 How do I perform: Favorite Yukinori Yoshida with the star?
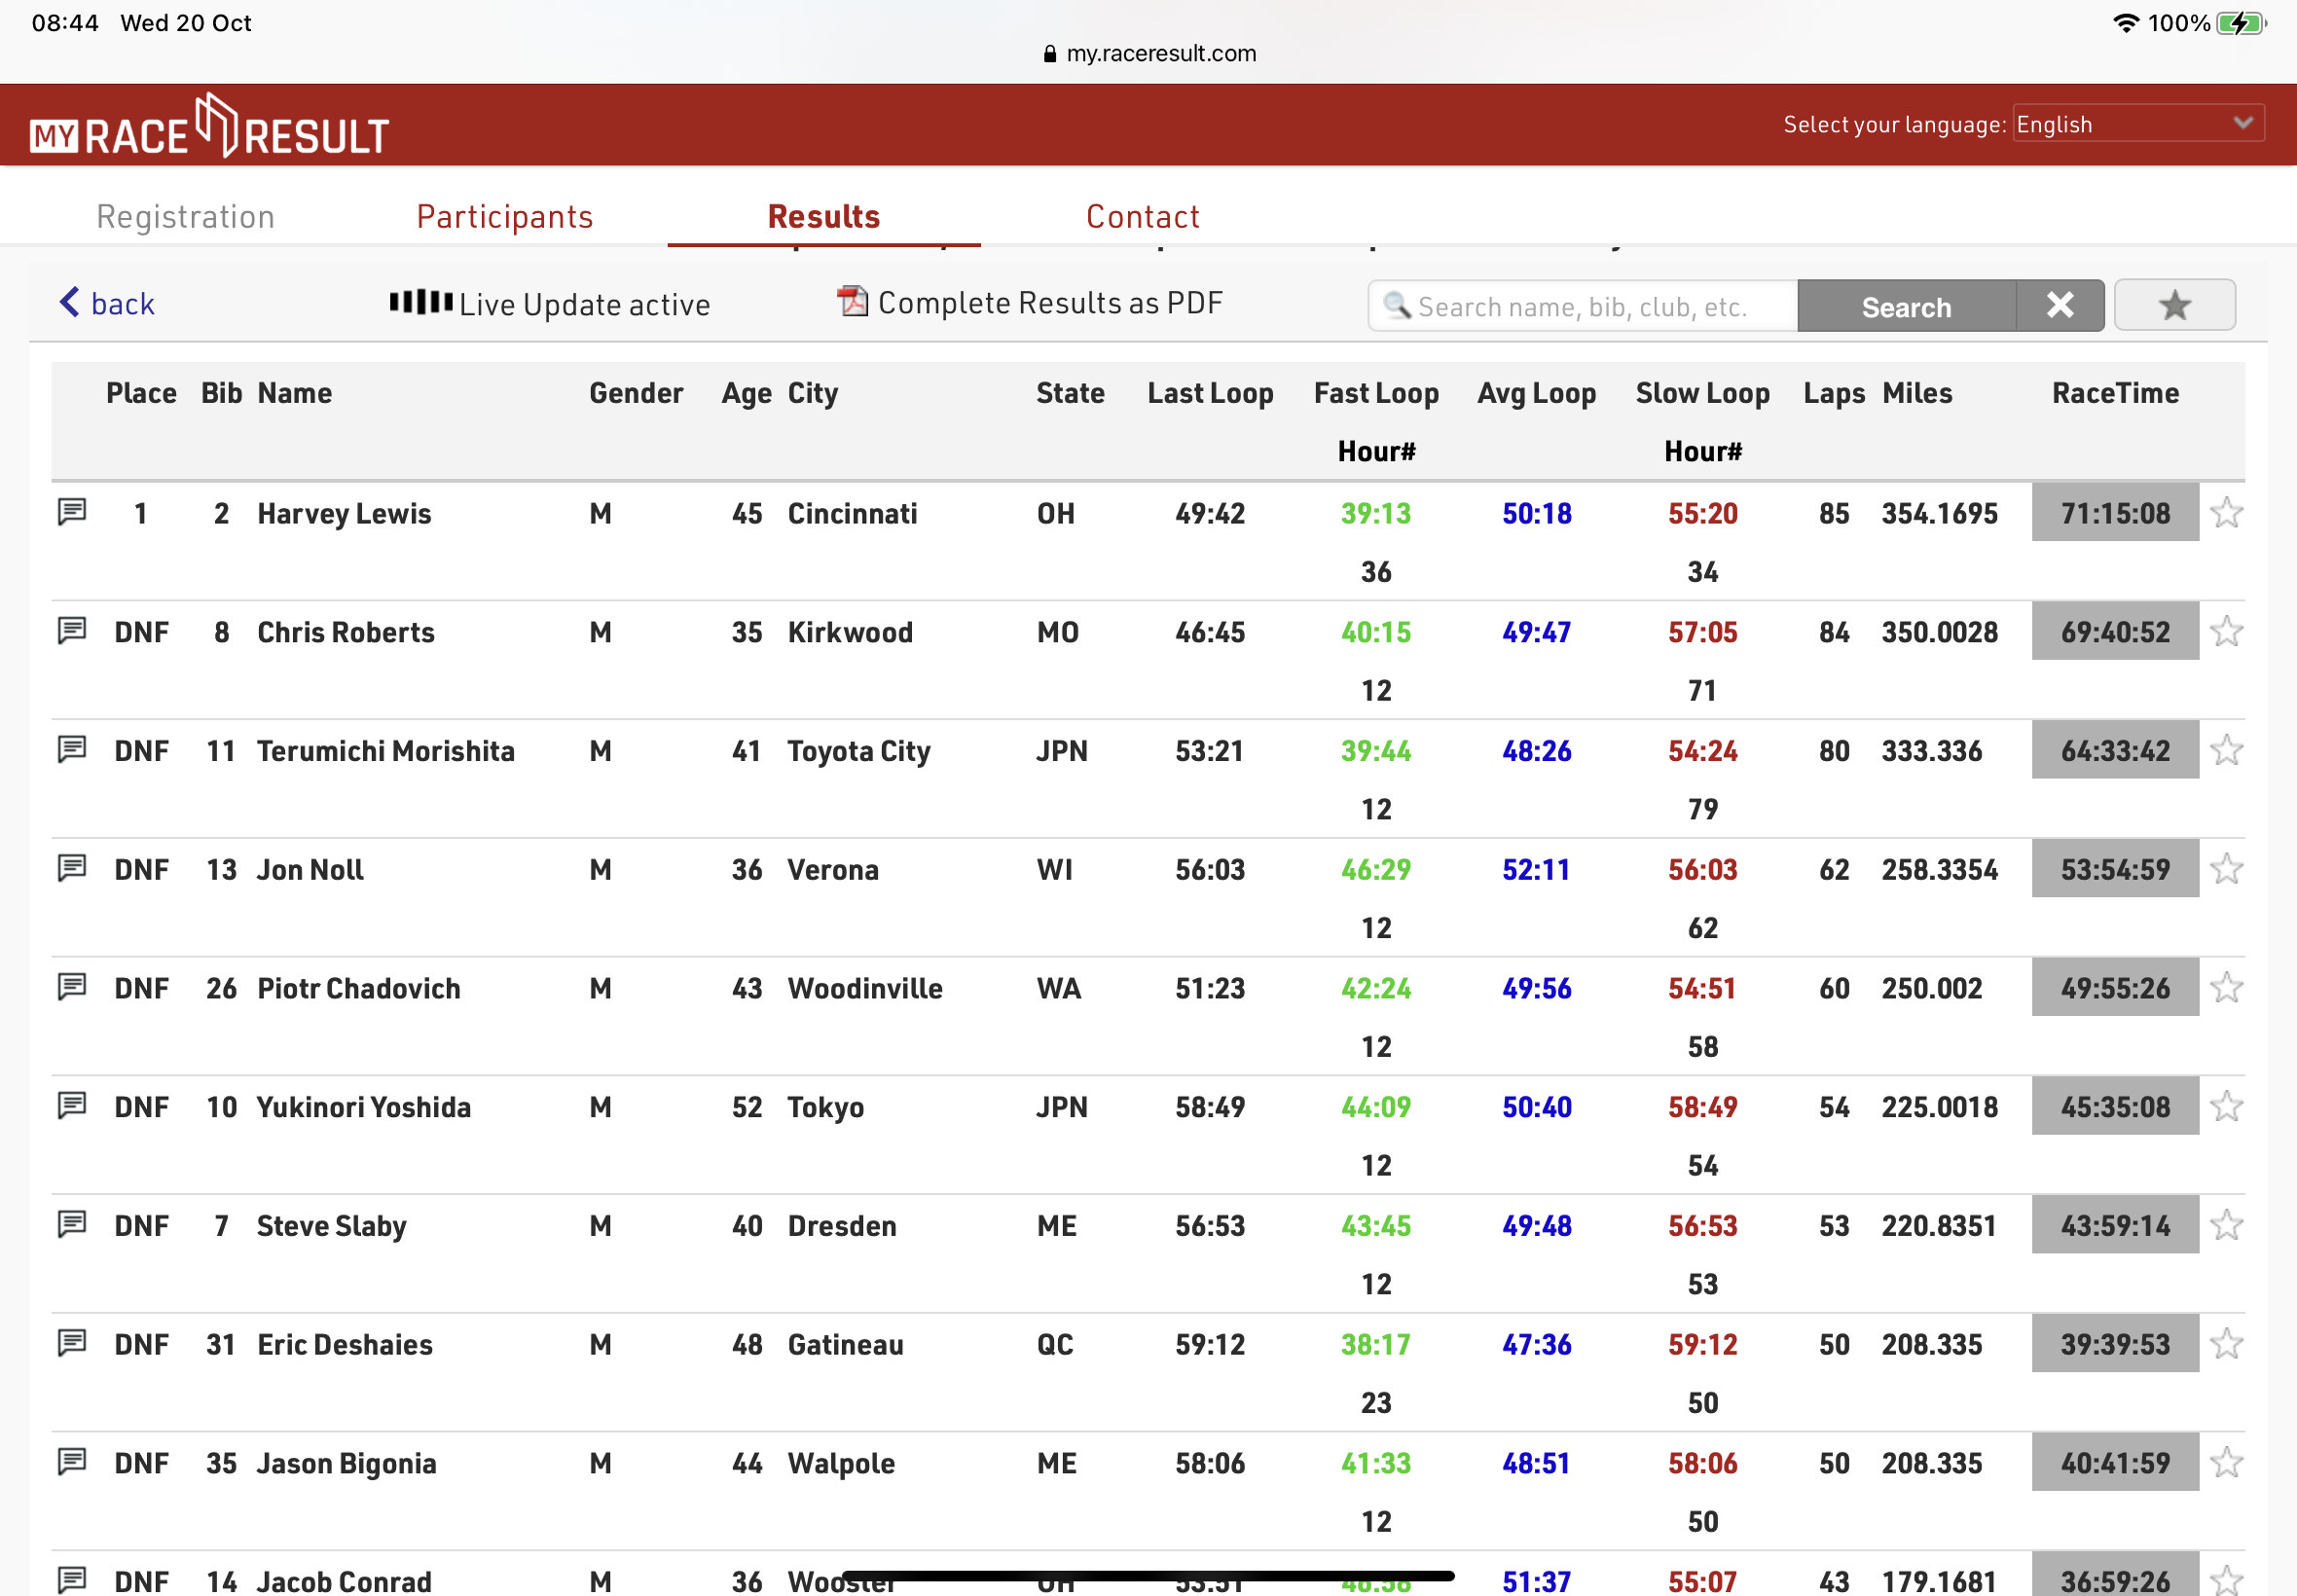point(2226,1106)
